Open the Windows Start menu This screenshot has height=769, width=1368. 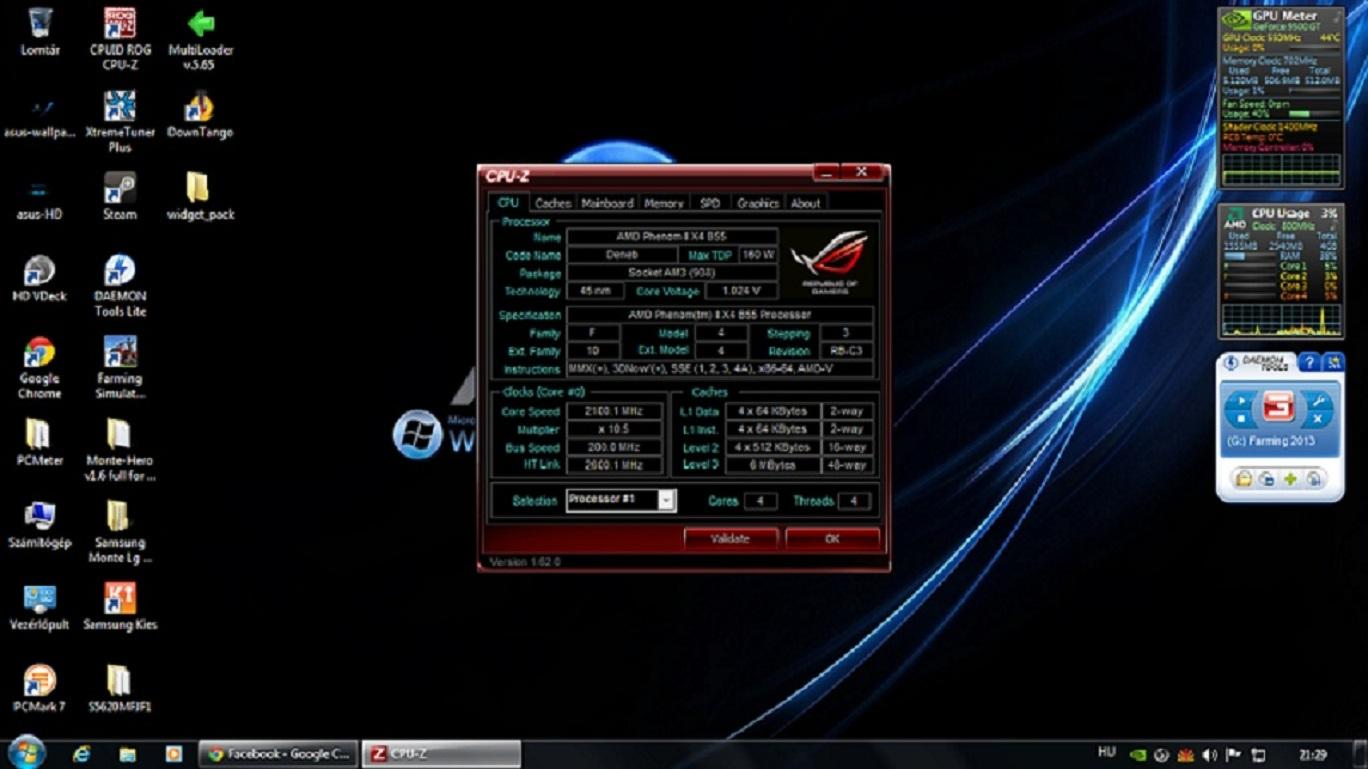(26, 753)
